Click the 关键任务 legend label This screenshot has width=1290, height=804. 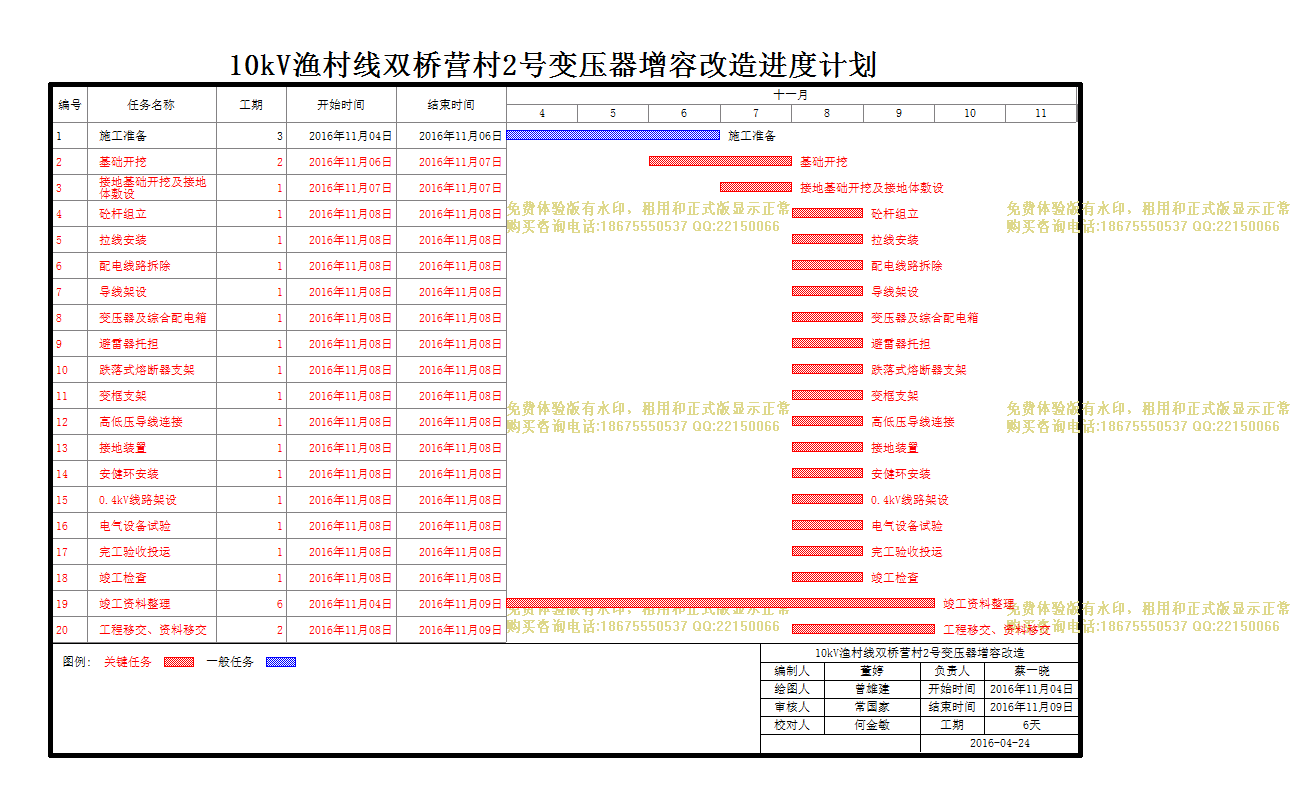128,662
